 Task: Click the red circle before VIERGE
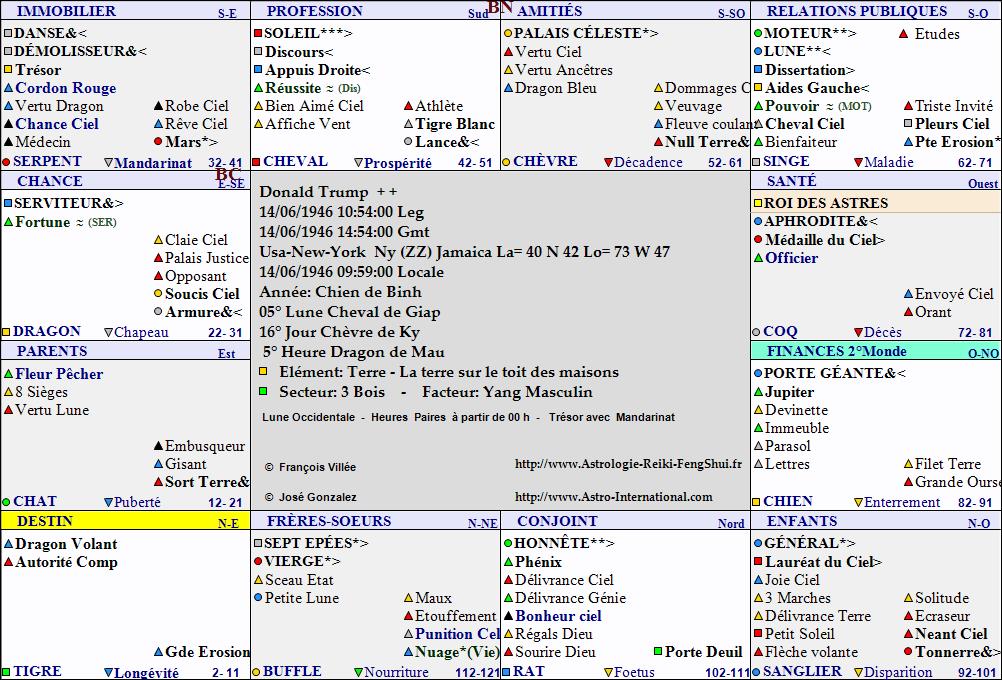click(x=258, y=561)
